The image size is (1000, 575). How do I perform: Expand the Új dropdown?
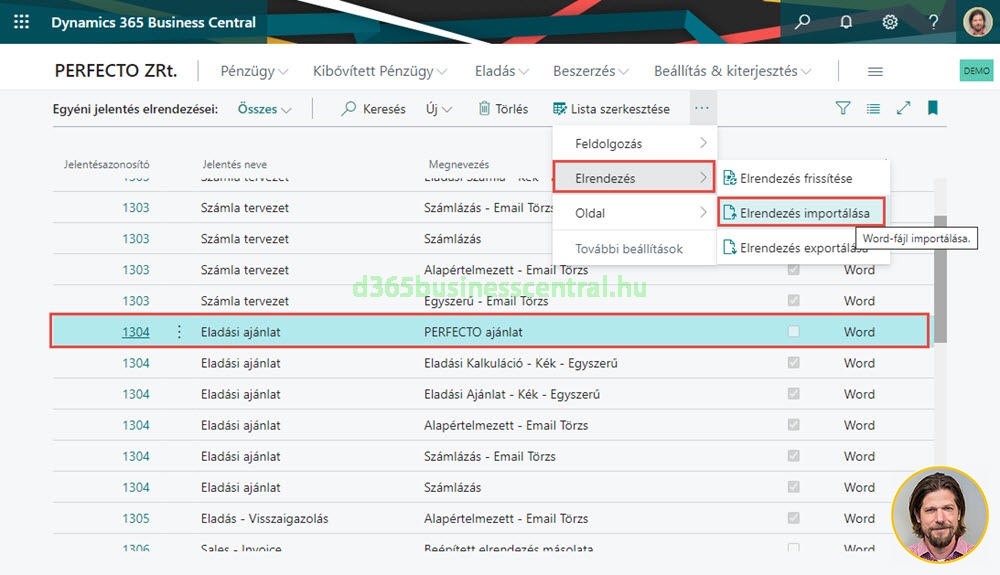[x=439, y=109]
